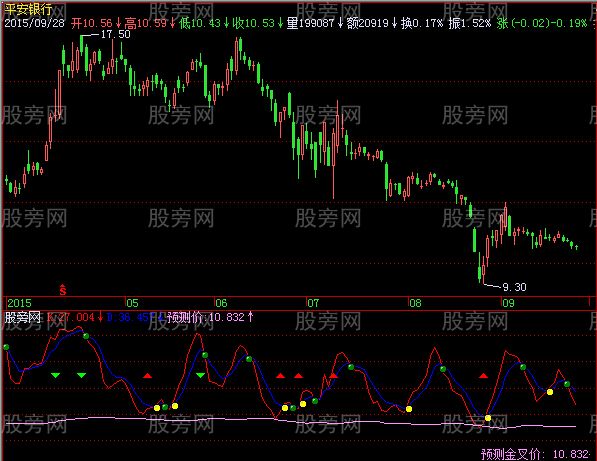Click the blue D value readout
Viewport: 597px width, 461px height.
134,317
